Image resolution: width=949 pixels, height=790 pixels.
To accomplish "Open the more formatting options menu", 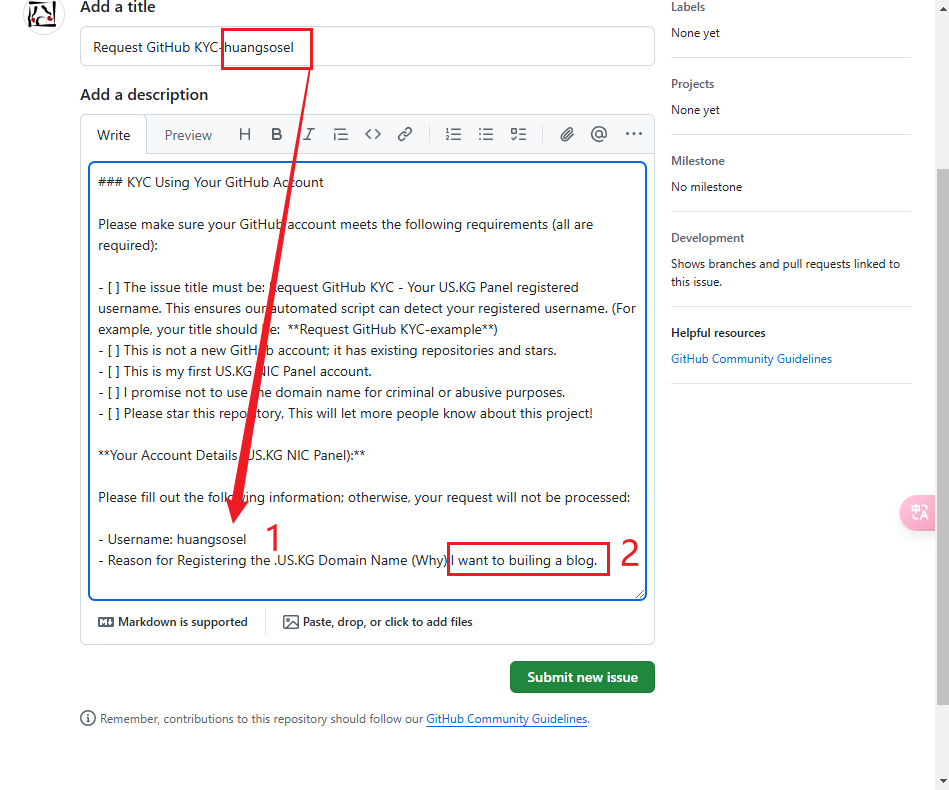I will (634, 134).
